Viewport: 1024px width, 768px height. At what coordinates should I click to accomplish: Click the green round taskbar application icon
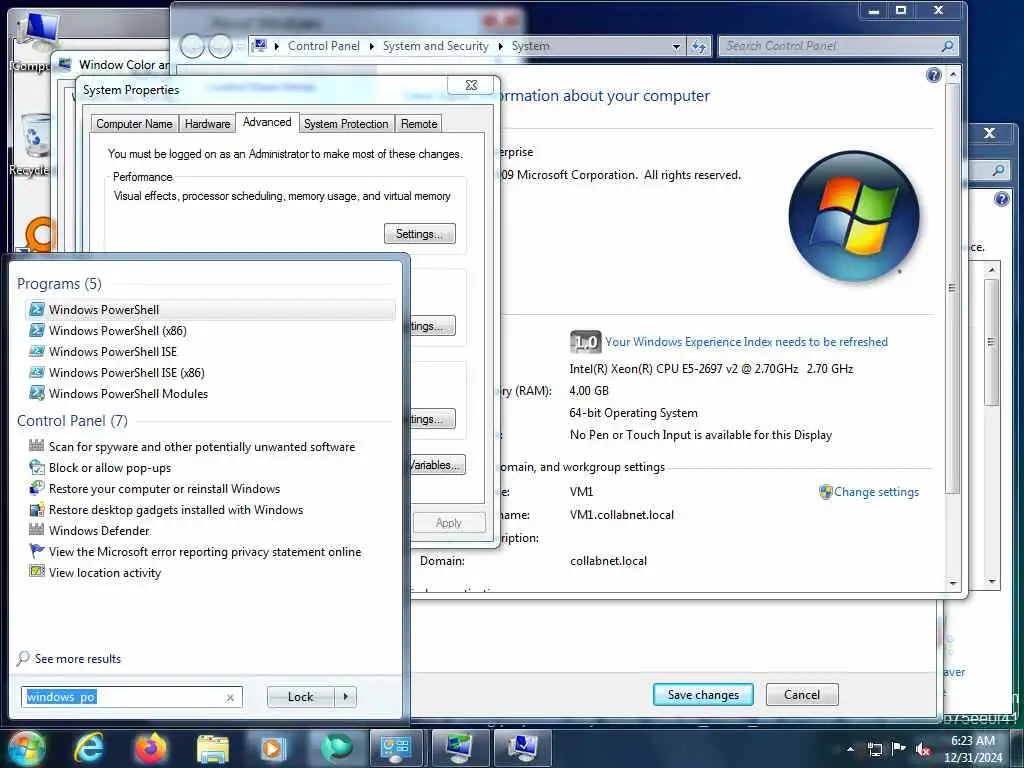336,748
